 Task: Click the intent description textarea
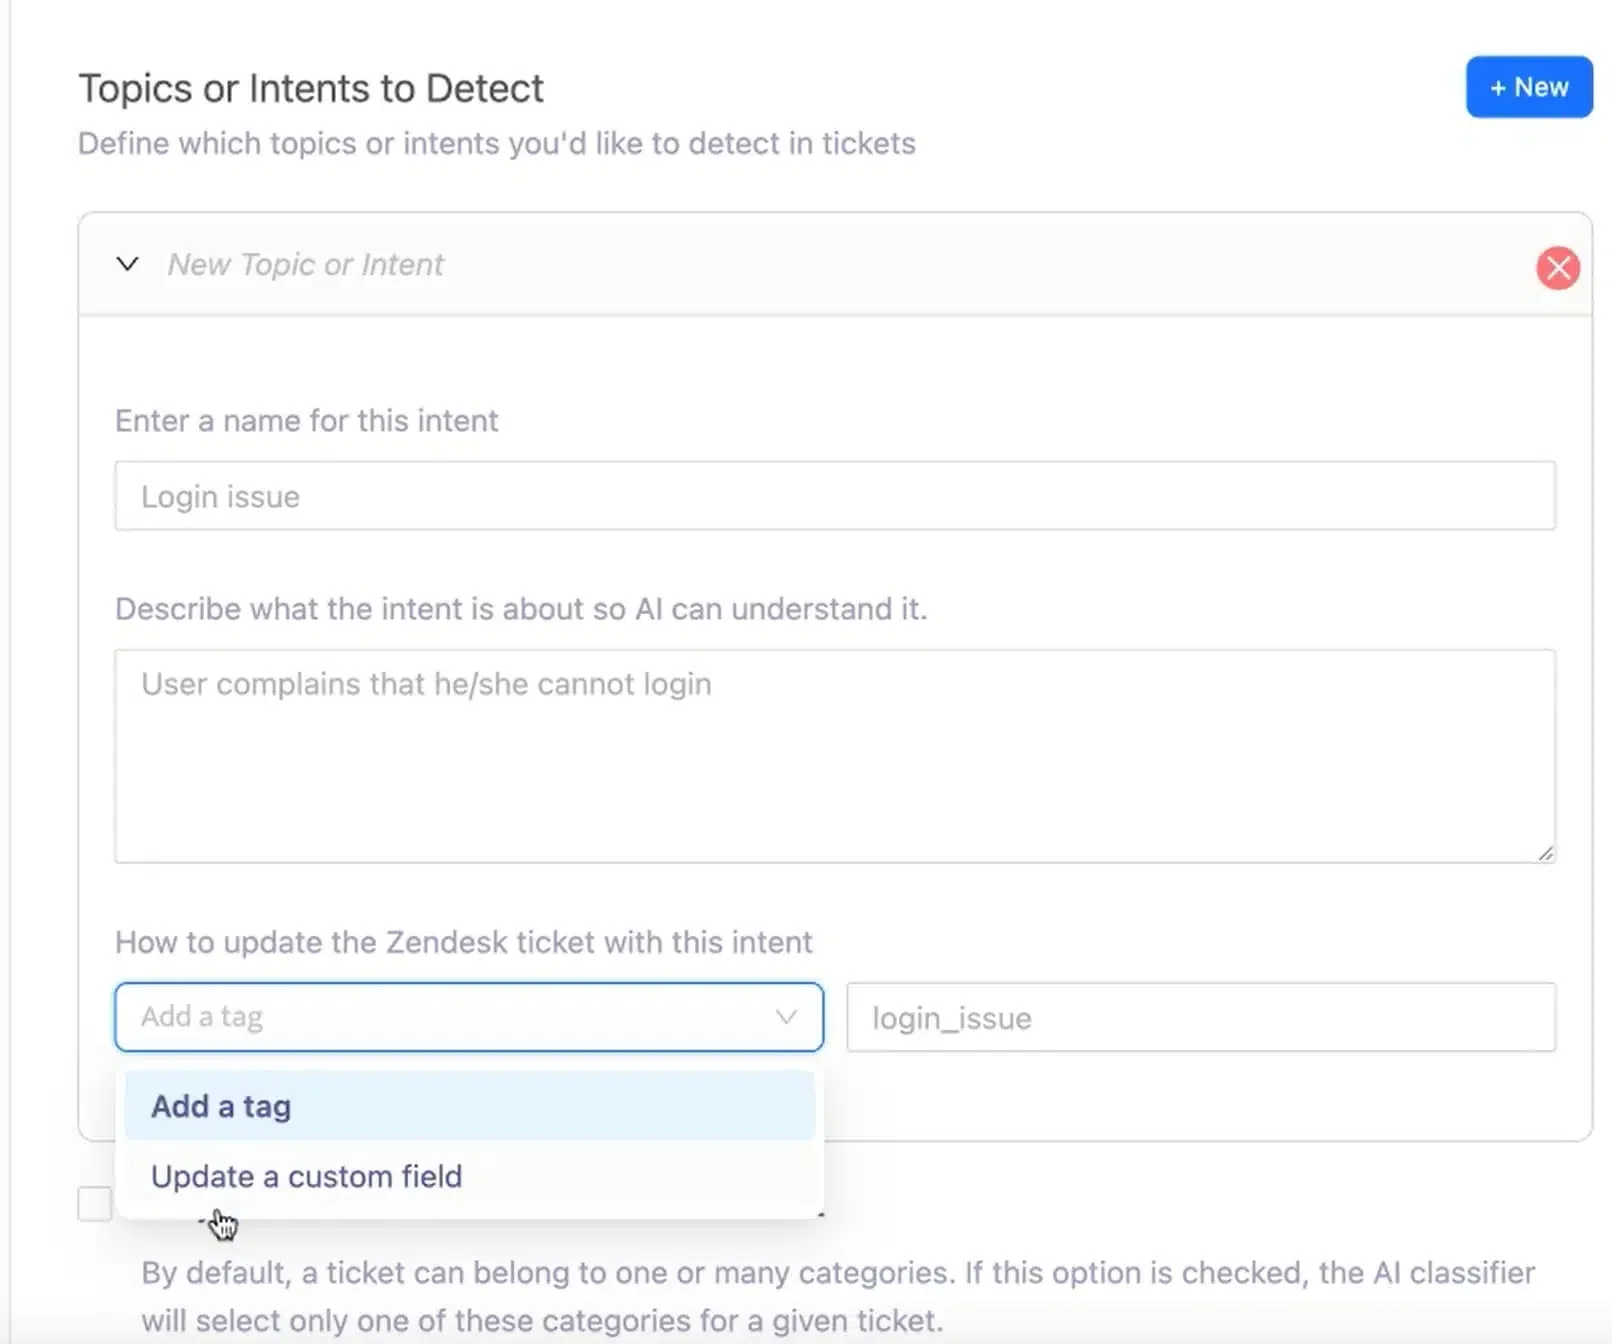835,756
